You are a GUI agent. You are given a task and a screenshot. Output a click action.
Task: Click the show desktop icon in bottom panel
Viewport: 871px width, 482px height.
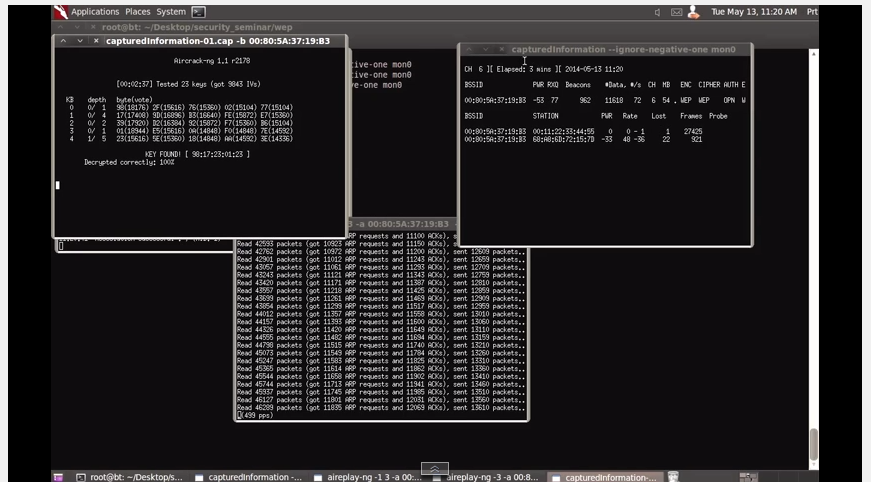coord(58,477)
